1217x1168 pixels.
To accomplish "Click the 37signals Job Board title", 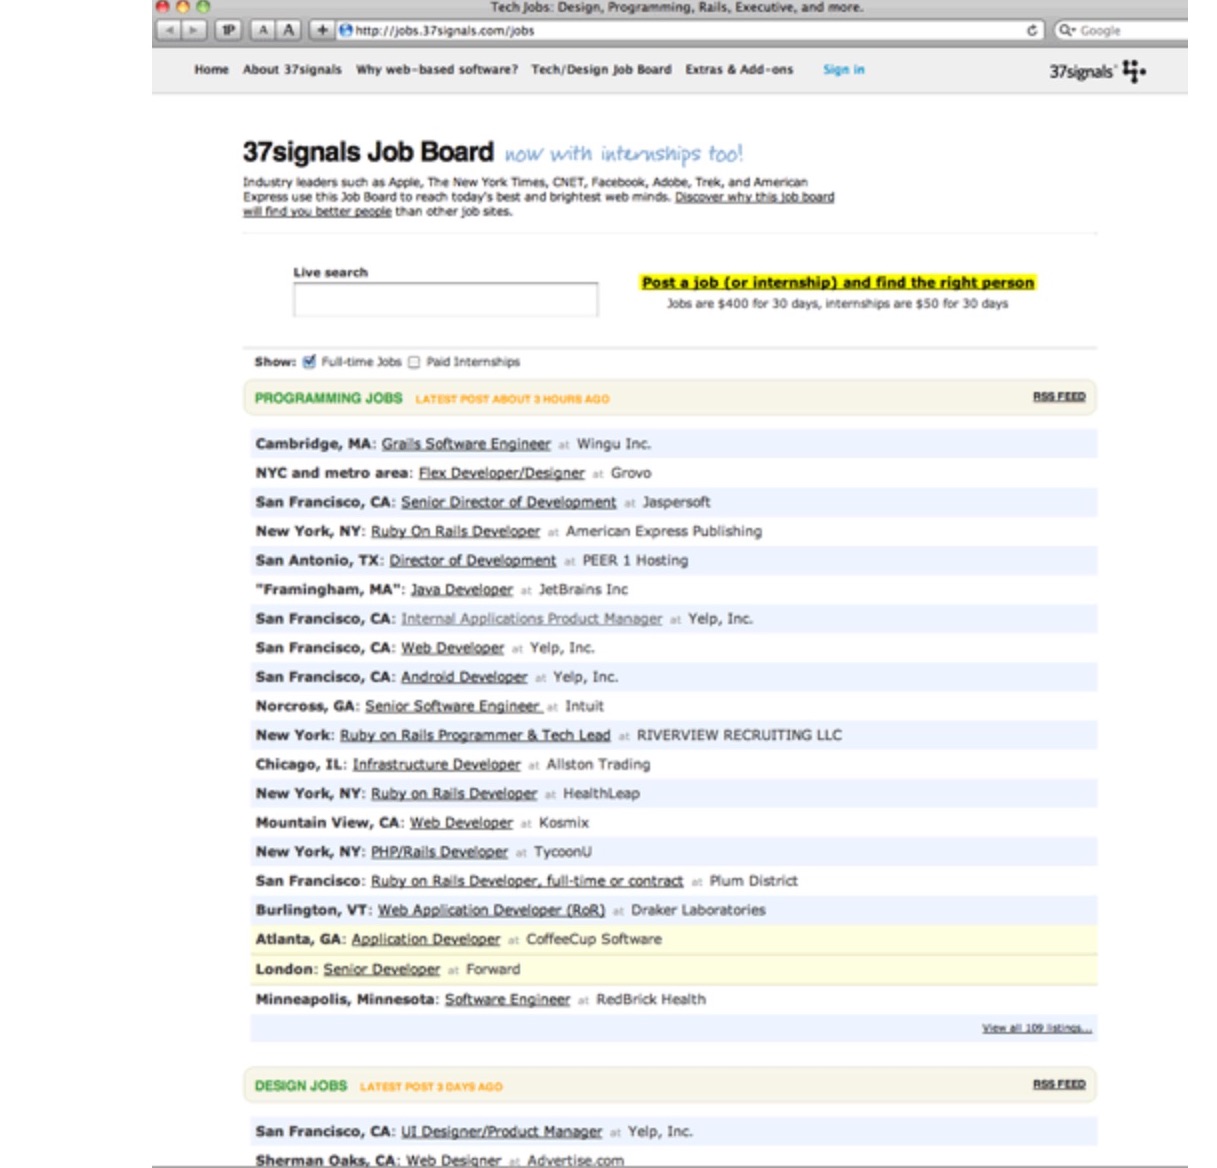I will pos(368,152).
